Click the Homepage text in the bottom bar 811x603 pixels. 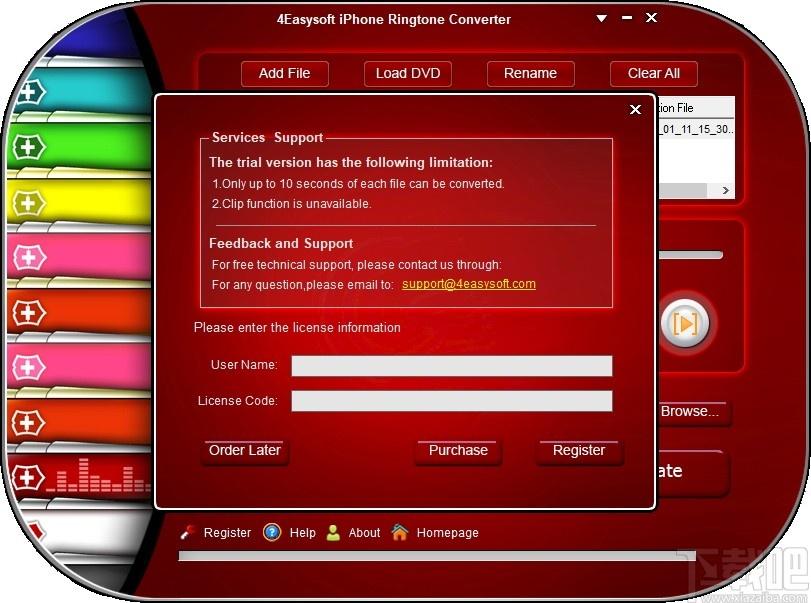(447, 533)
